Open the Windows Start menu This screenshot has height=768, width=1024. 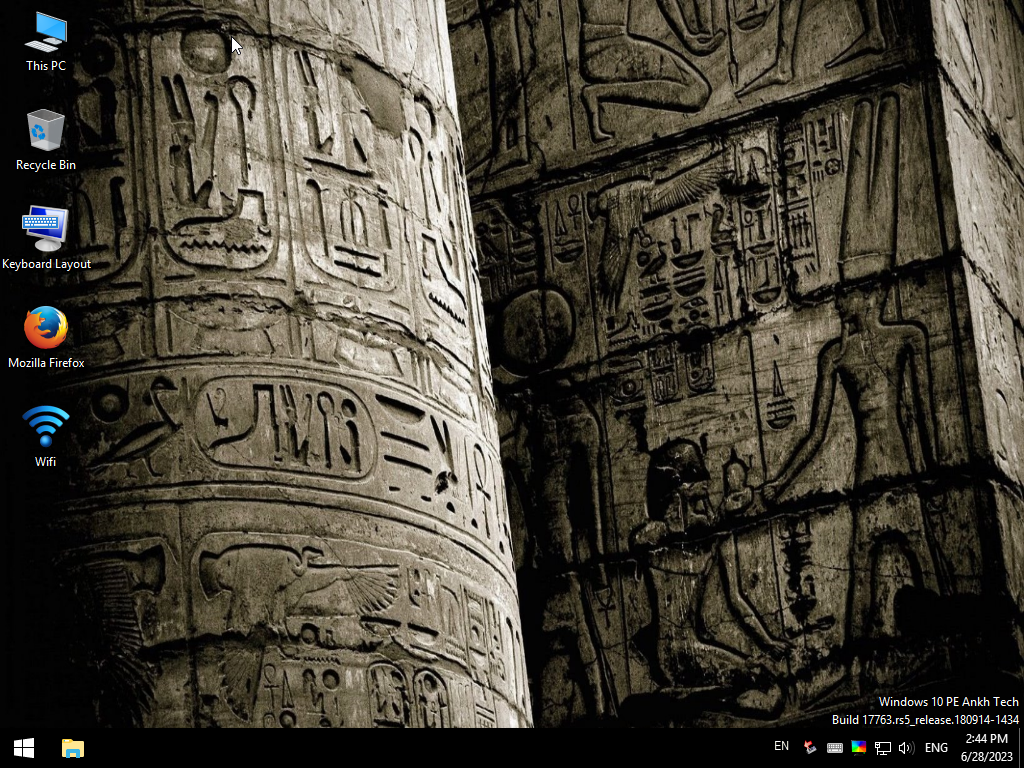pos(24,748)
